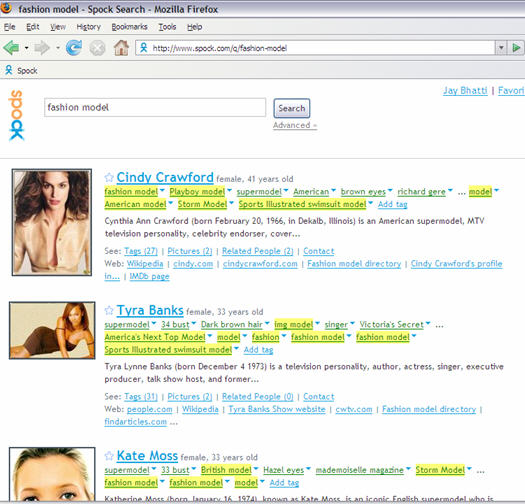Click Contact link for Tyra Banks

click(x=319, y=397)
